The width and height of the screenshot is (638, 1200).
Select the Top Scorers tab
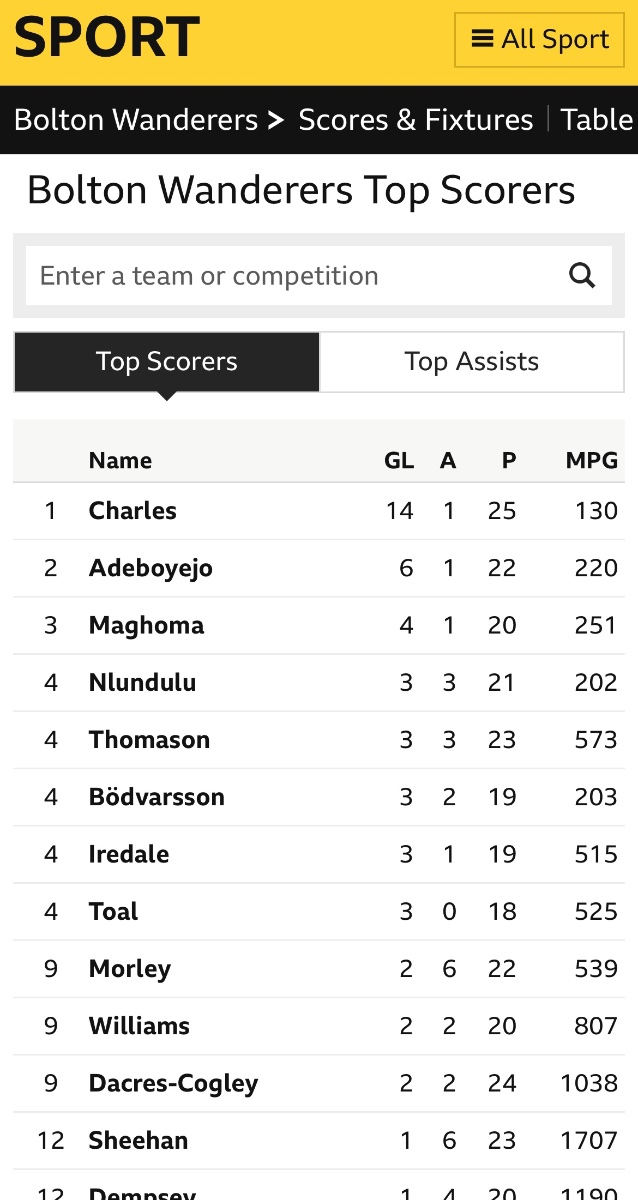tap(167, 362)
